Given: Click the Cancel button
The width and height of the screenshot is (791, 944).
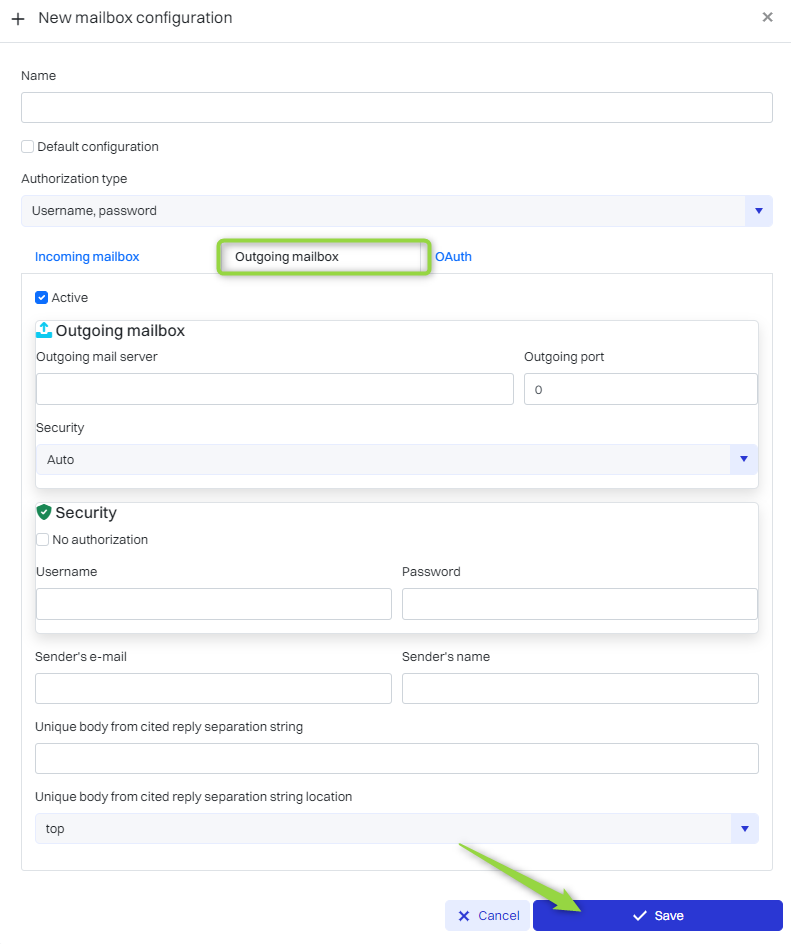Looking at the screenshot, I should [488, 916].
